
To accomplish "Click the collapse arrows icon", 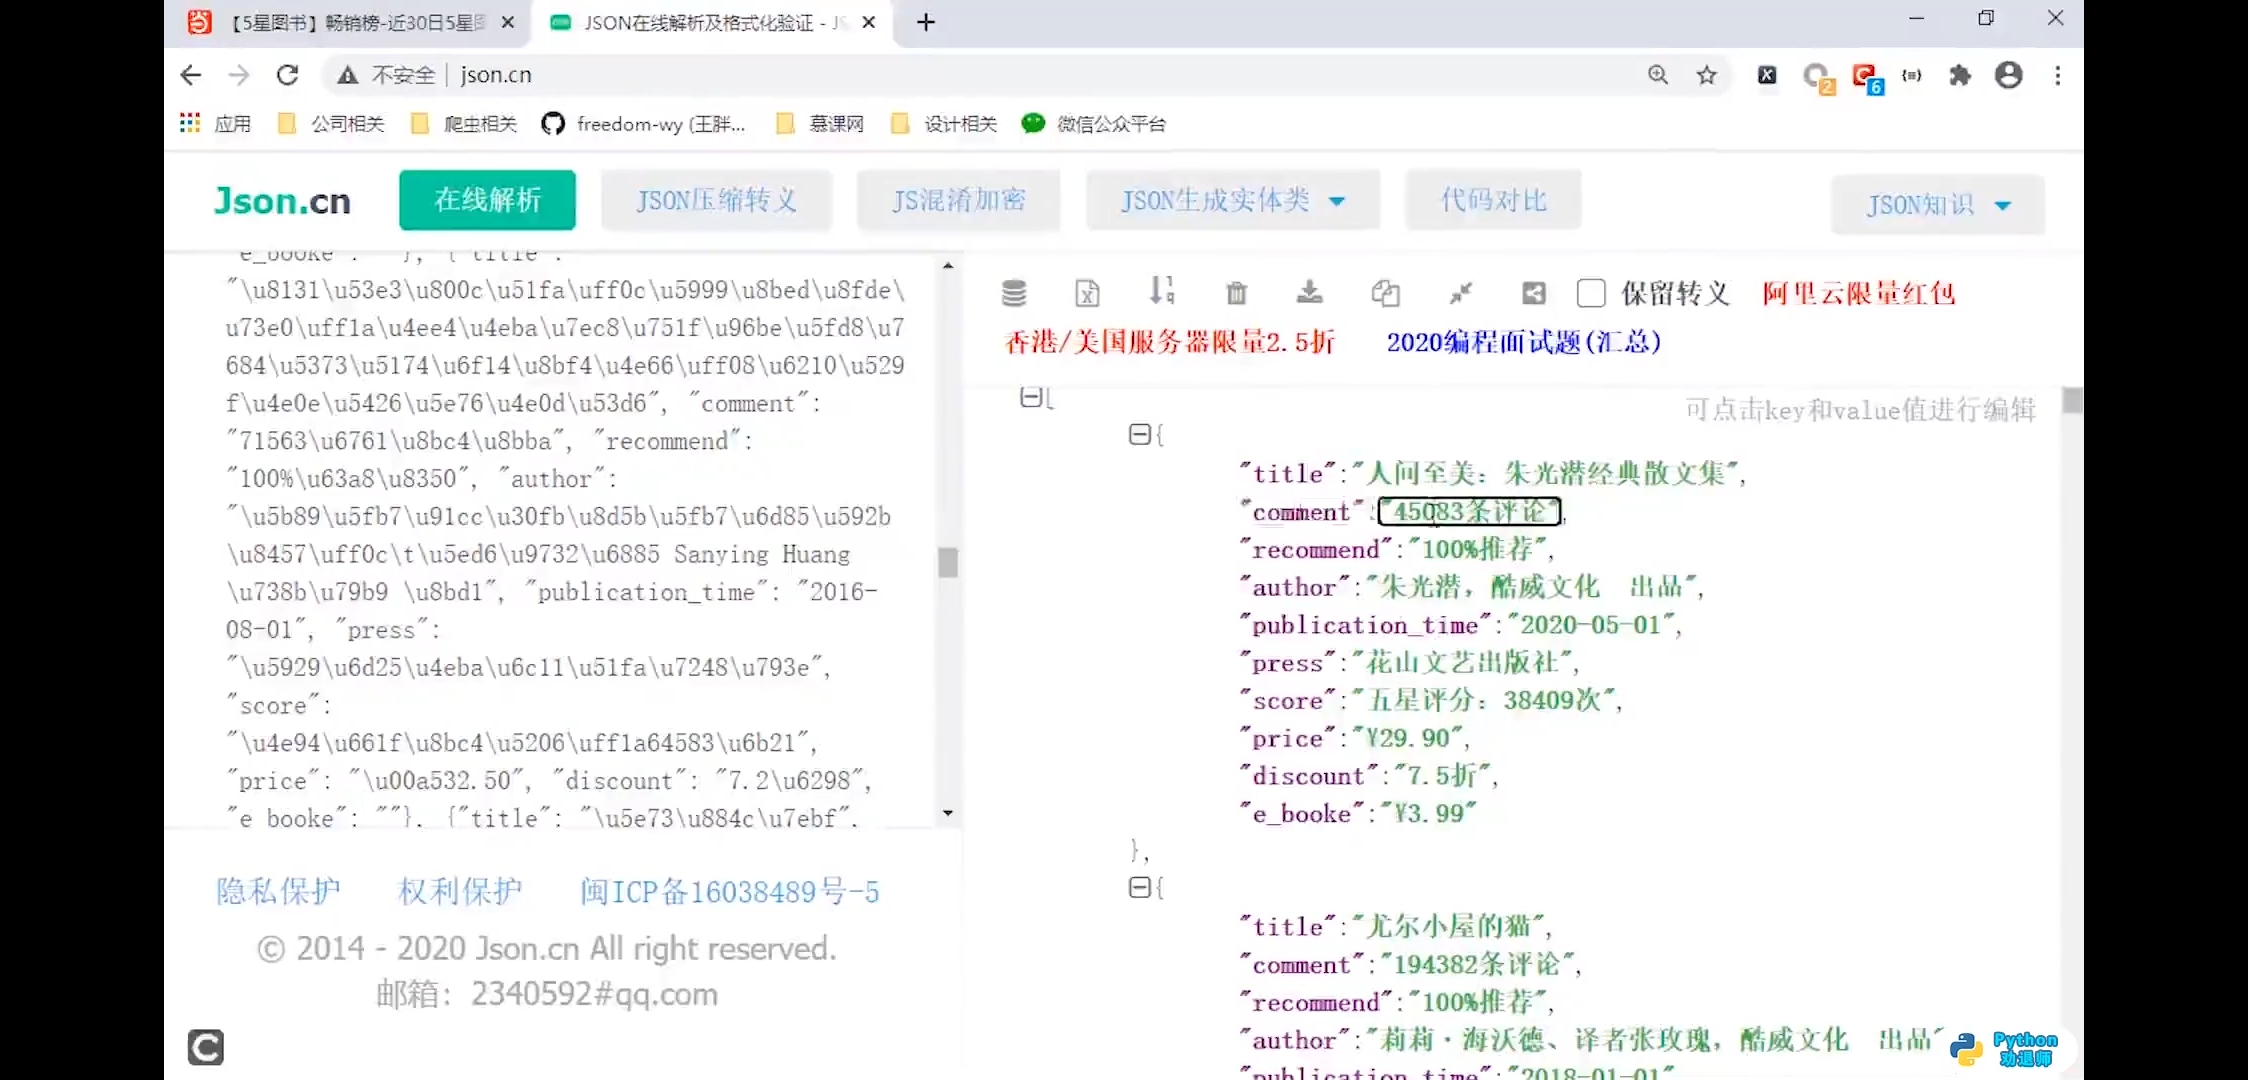I will click(x=1461, y=293).
